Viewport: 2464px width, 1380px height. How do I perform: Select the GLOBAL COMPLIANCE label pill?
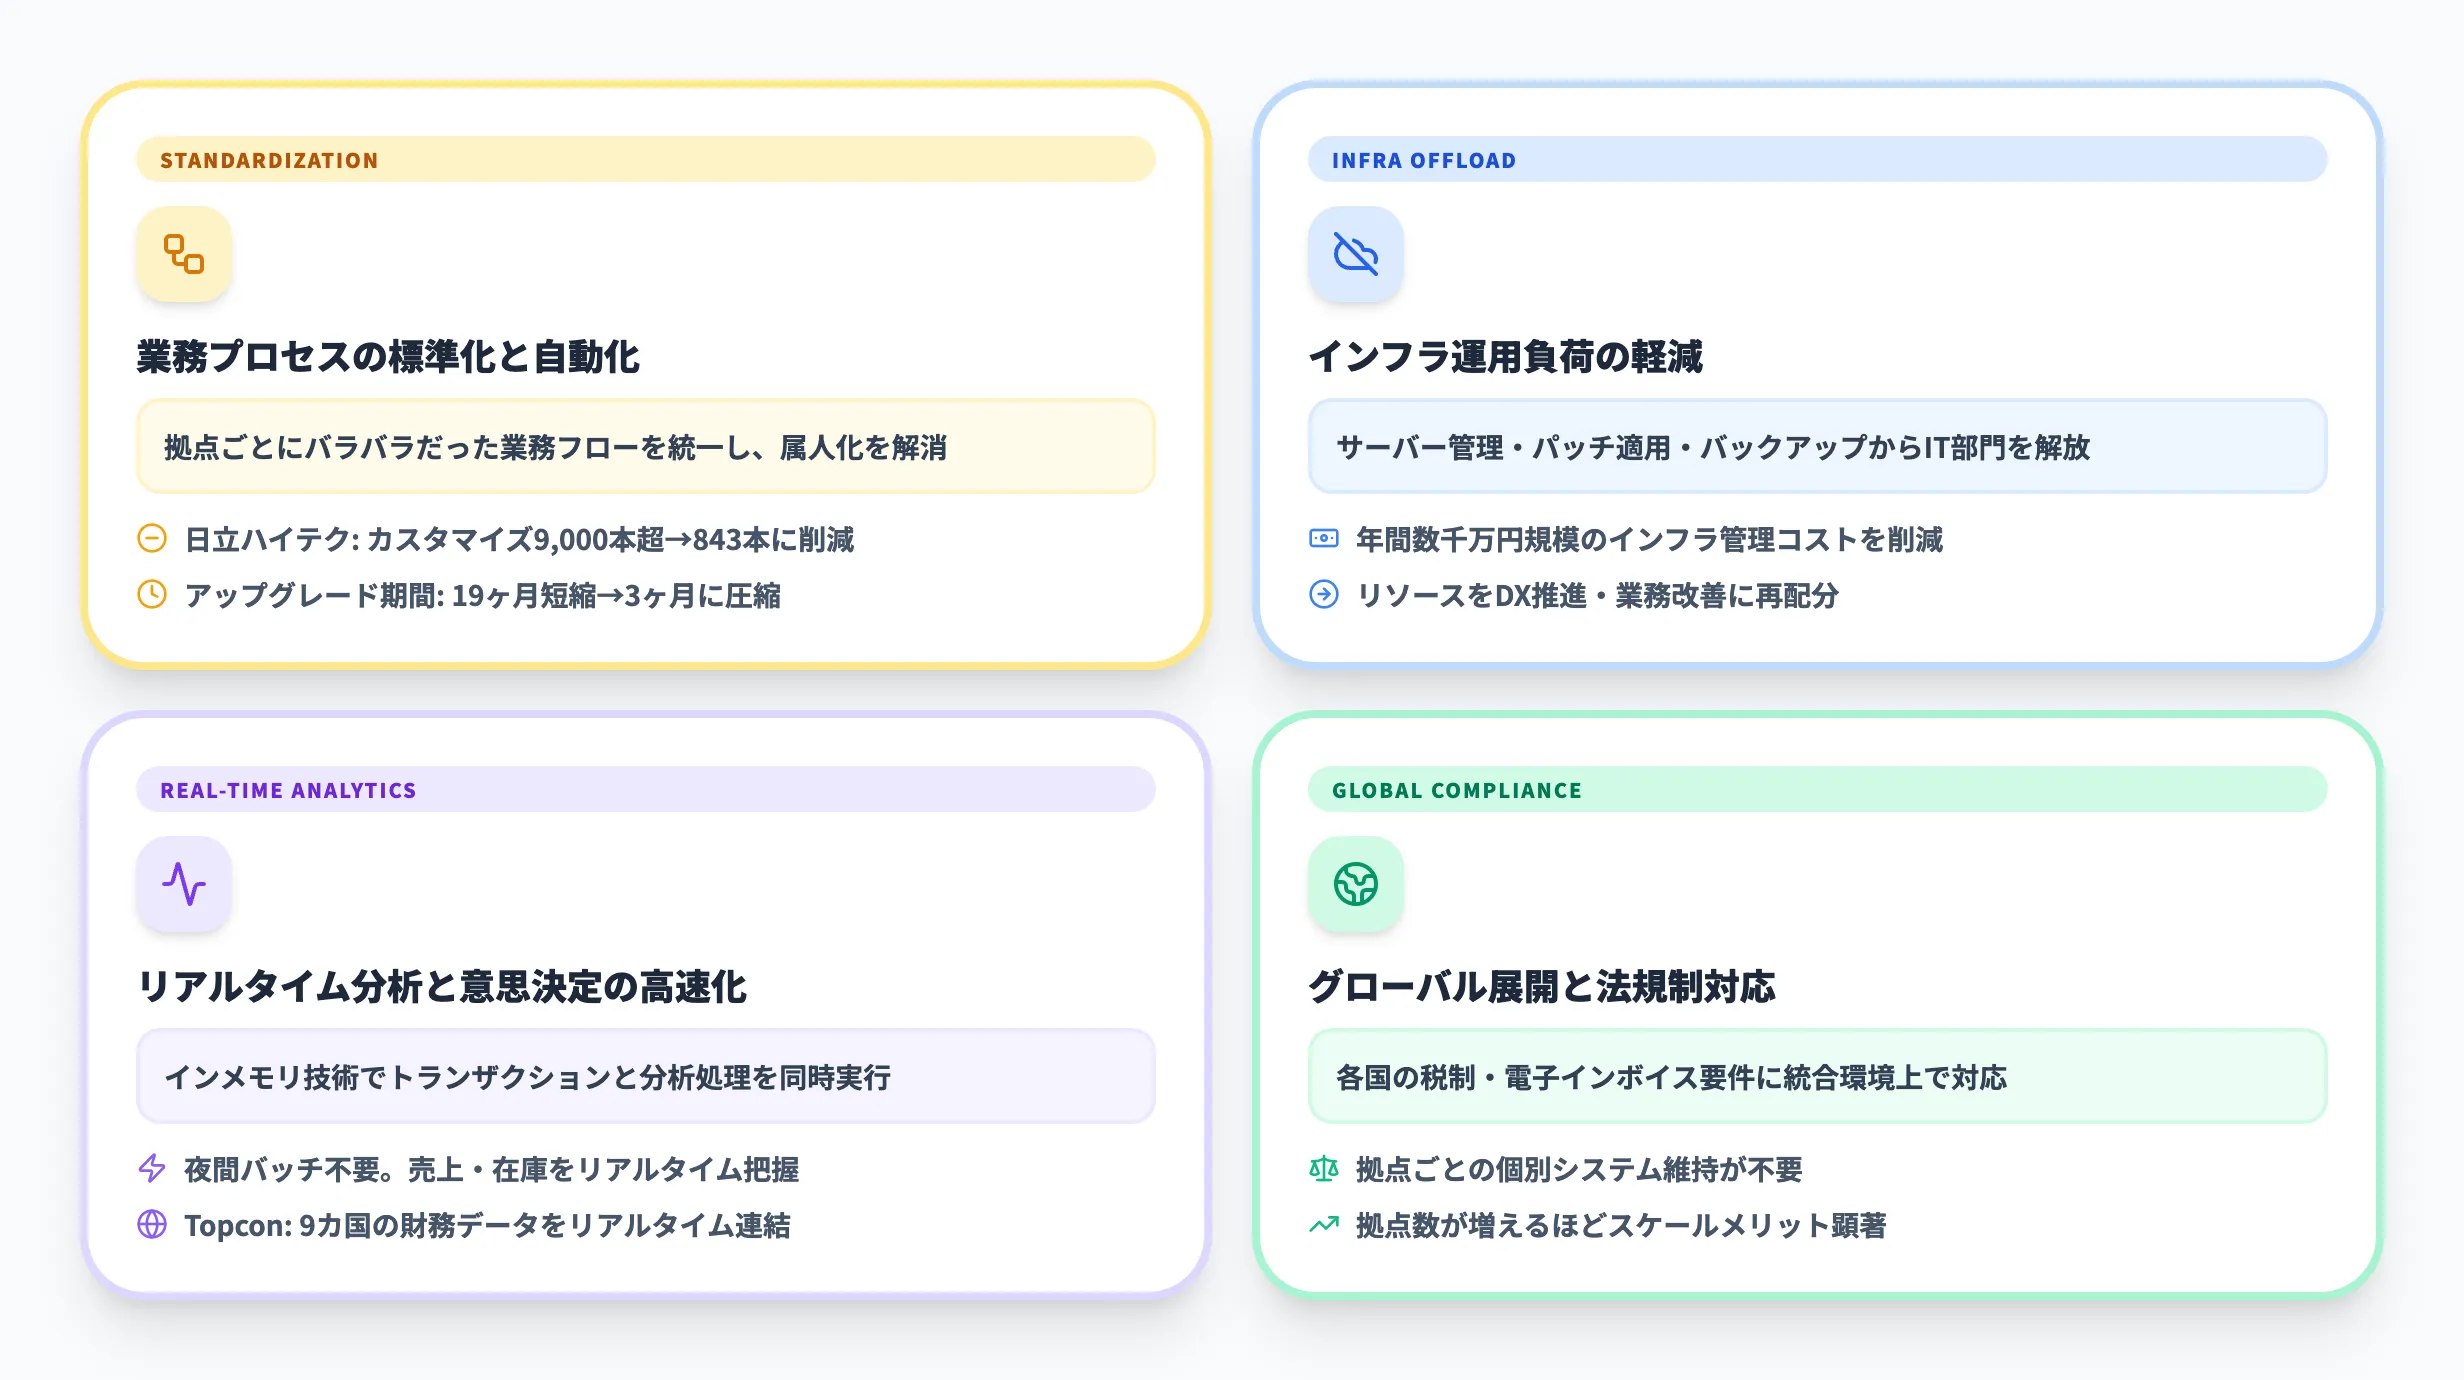pyautogui.click(x=1817, y=790)
